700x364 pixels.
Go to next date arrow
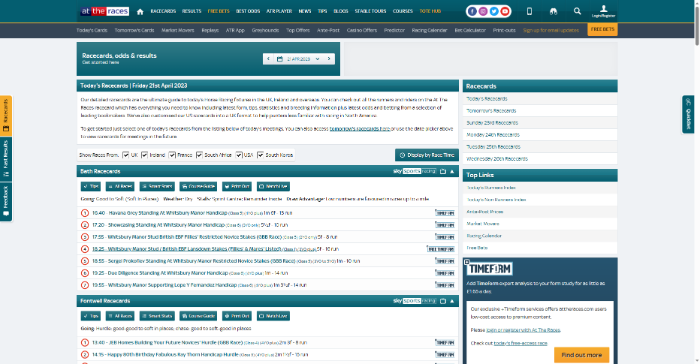pyautogui.click(x=329, y=59)
